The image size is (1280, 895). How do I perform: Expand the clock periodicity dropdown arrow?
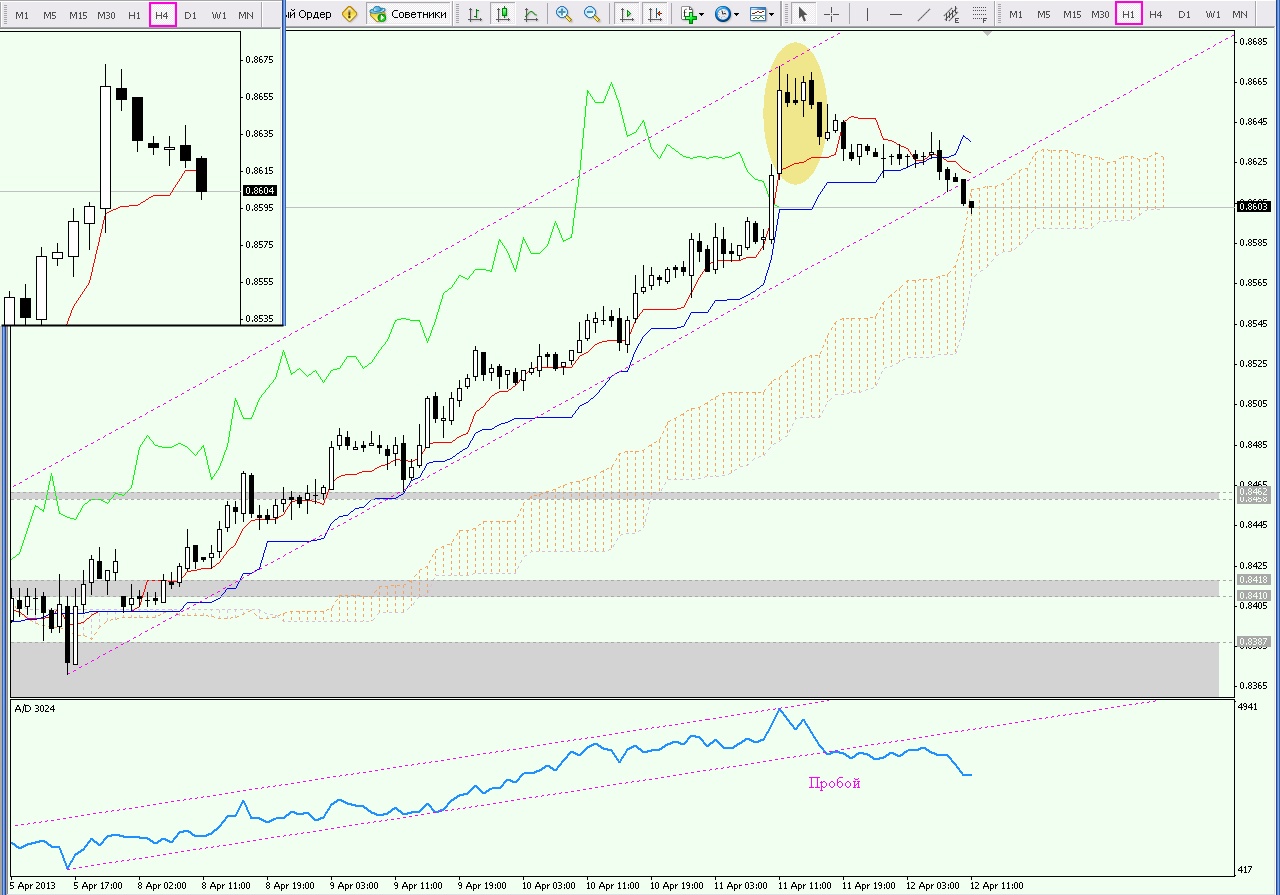tap(737, 15)
